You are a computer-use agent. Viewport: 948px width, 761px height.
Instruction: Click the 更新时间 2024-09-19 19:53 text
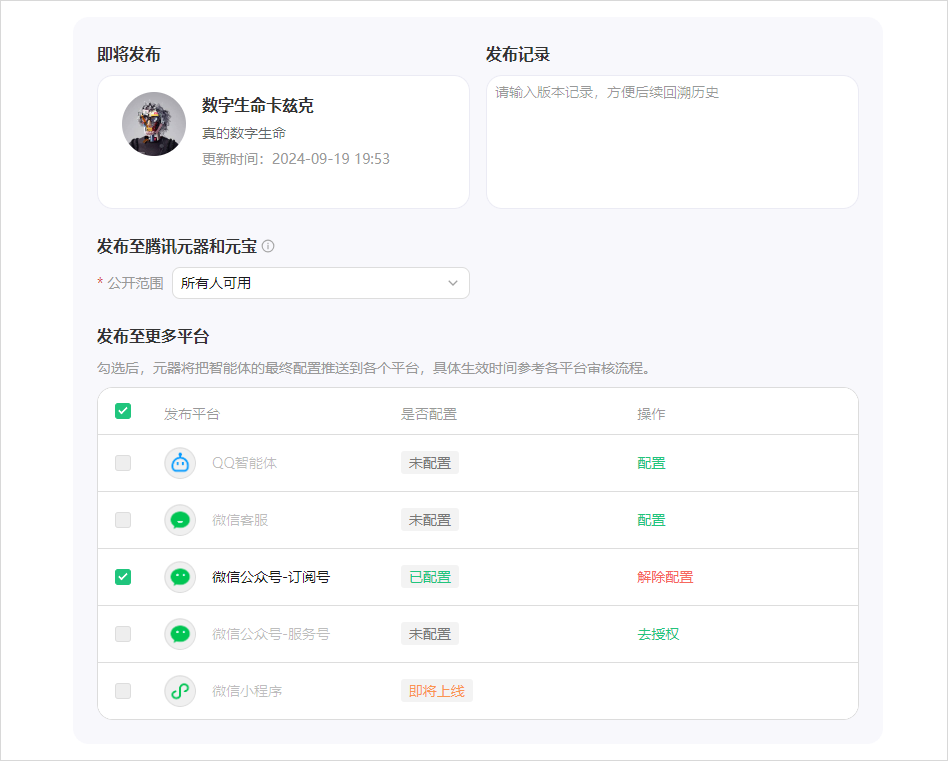296,159
